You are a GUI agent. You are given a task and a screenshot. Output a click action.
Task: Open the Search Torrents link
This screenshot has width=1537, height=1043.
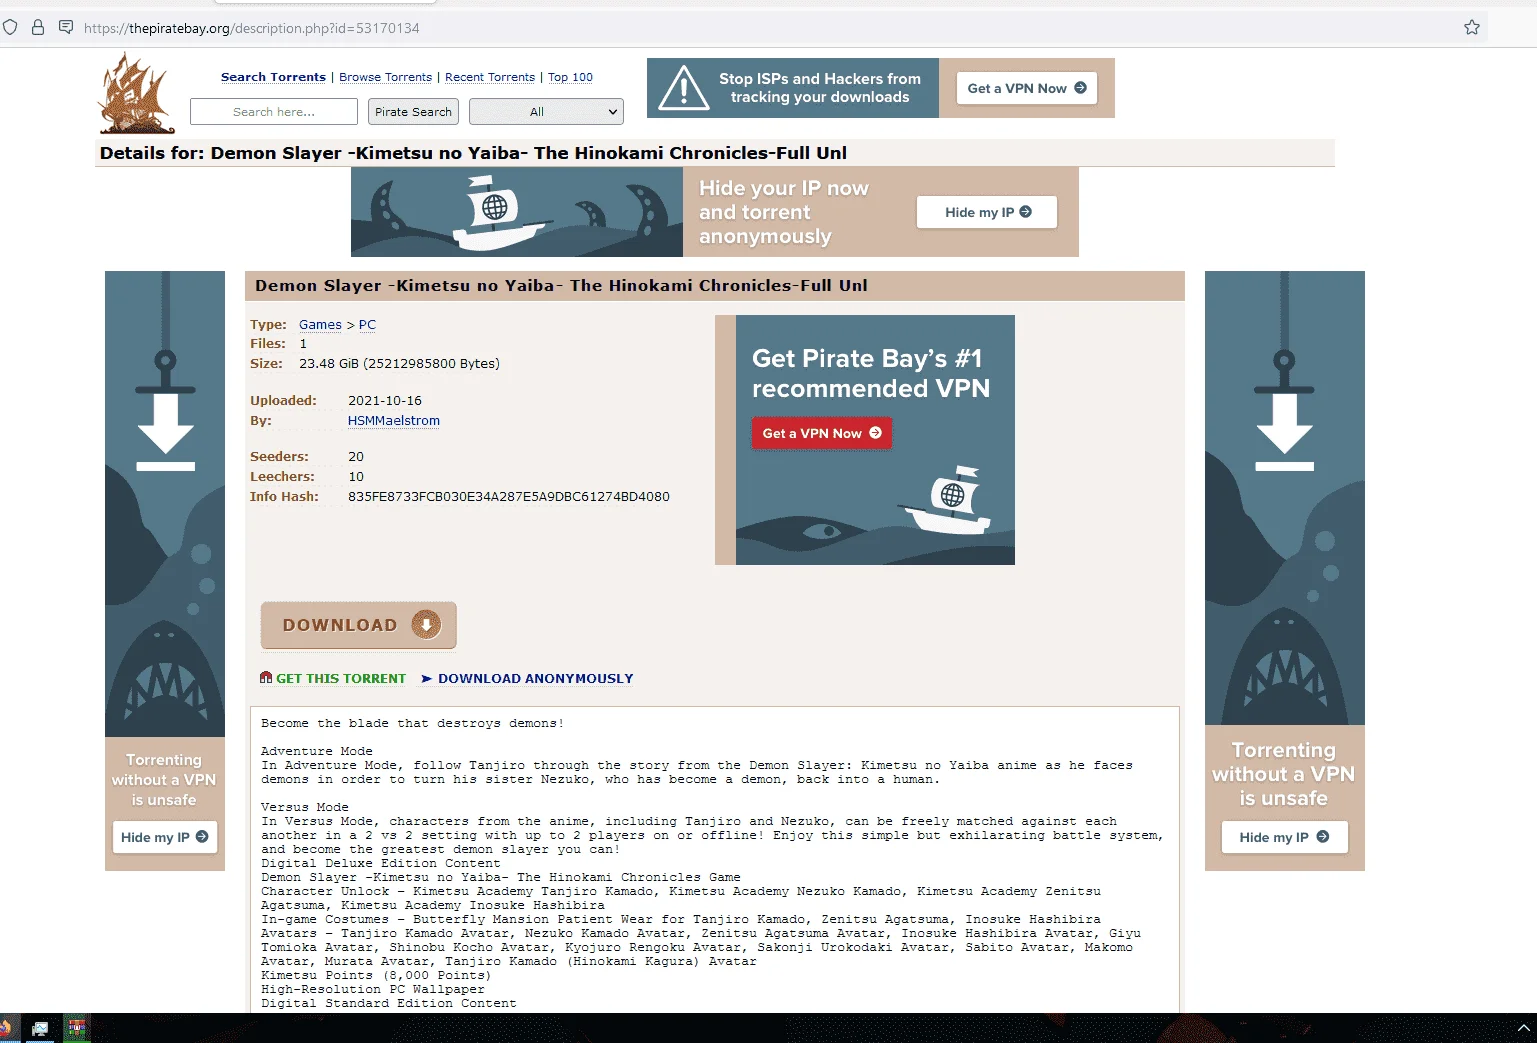point(273,77)
